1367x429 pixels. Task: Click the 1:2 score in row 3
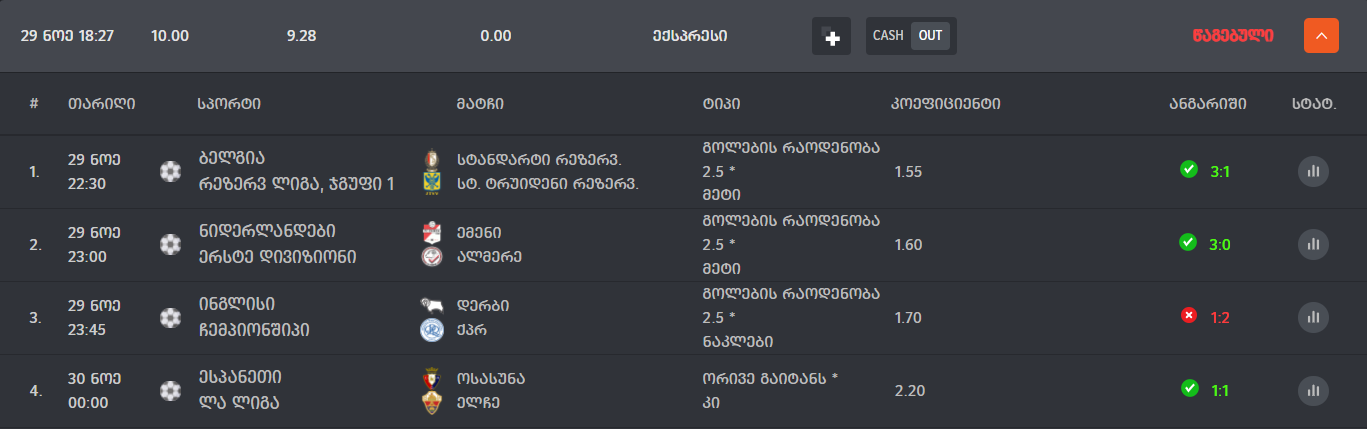[1221, 317]
